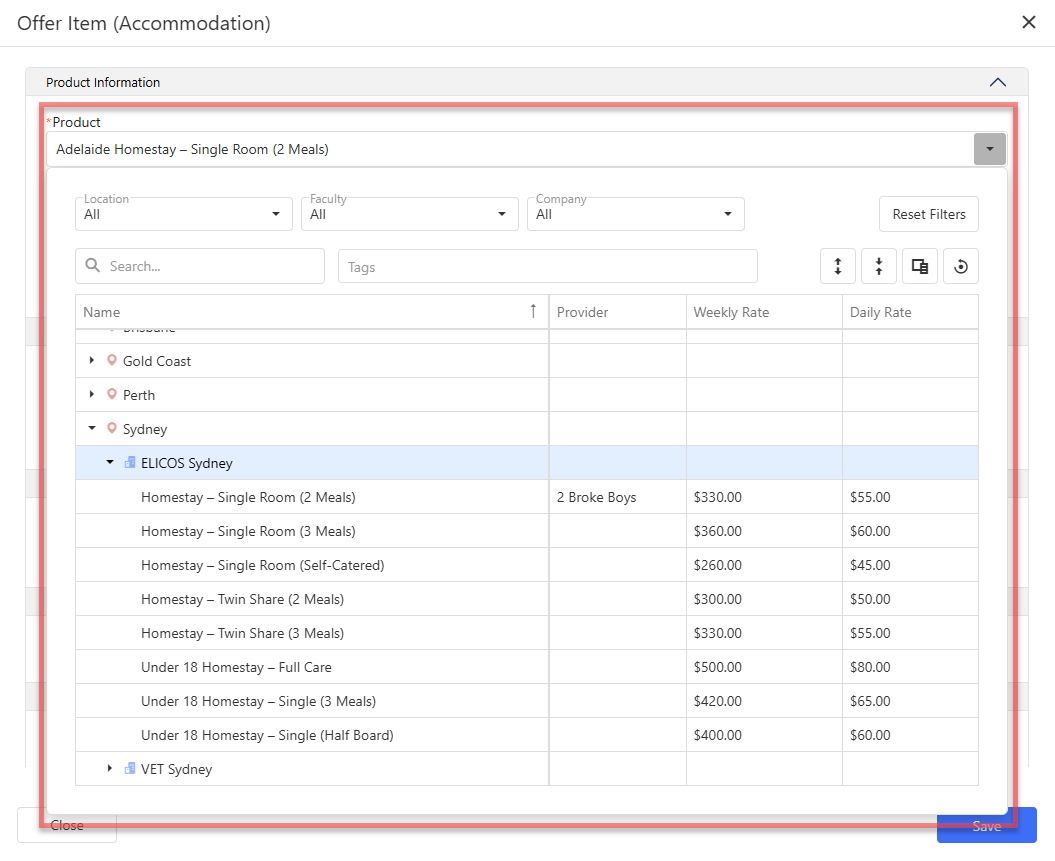Open the Company filter dropdown
The width and height of the screenshot is (1055, 861).
click(x=636, y=214)
